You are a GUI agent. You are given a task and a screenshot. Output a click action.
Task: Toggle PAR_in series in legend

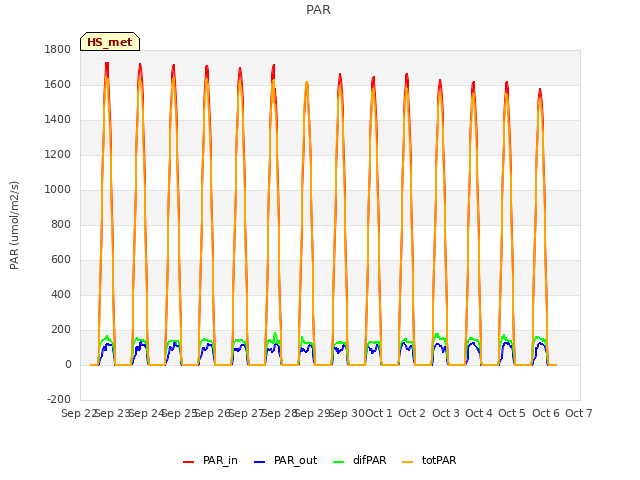point(211,460)
